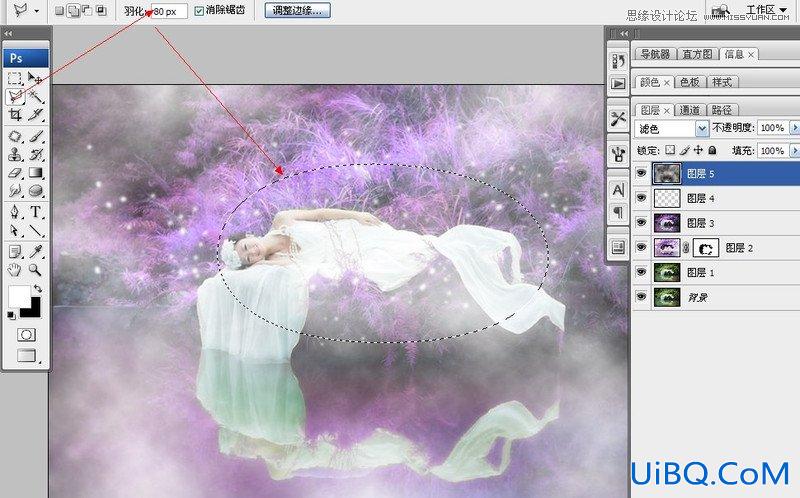
Task: Toggle lock all padlock
Action: tap(712, 150)
